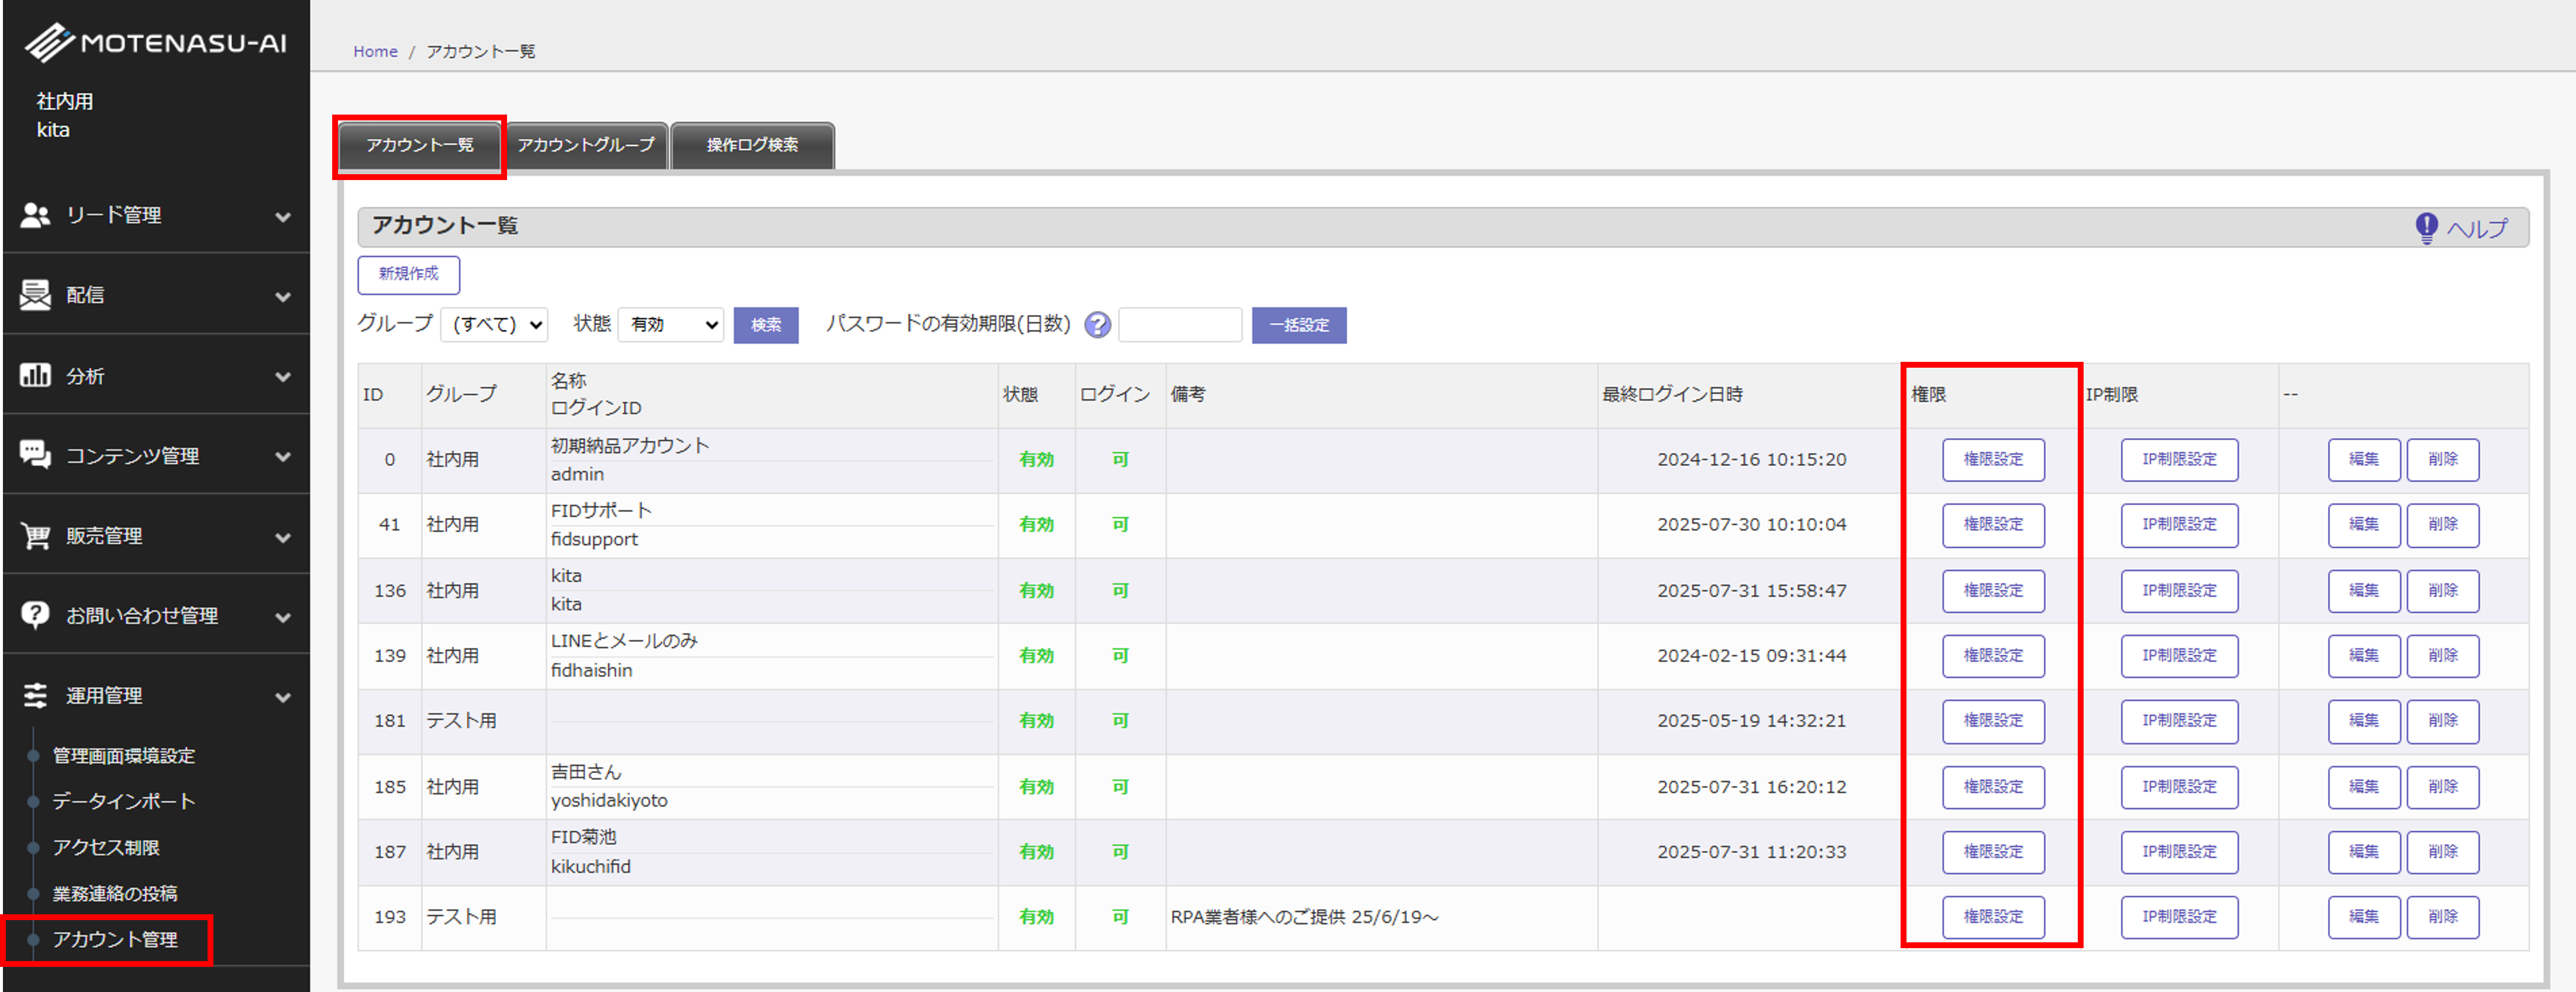Open the ヘルプ lightbulb help link
Viewport: 2576px width, 992px height.
pos(2462,228)
